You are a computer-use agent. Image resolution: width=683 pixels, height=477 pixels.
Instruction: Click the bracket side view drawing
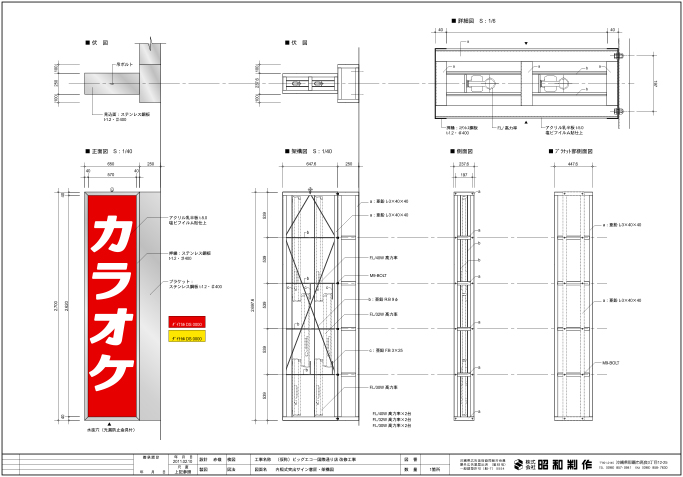573,306
